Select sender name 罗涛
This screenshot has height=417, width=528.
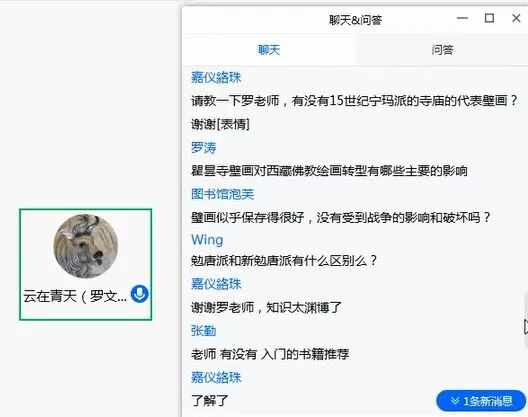pos(203,148)
